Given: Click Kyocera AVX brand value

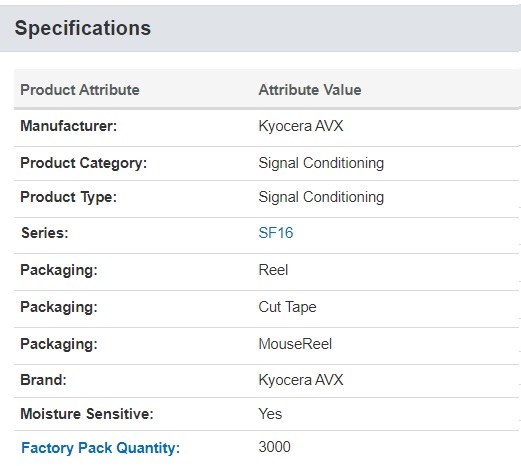Looking at the screenshot, I should click(x=301, y=380).
